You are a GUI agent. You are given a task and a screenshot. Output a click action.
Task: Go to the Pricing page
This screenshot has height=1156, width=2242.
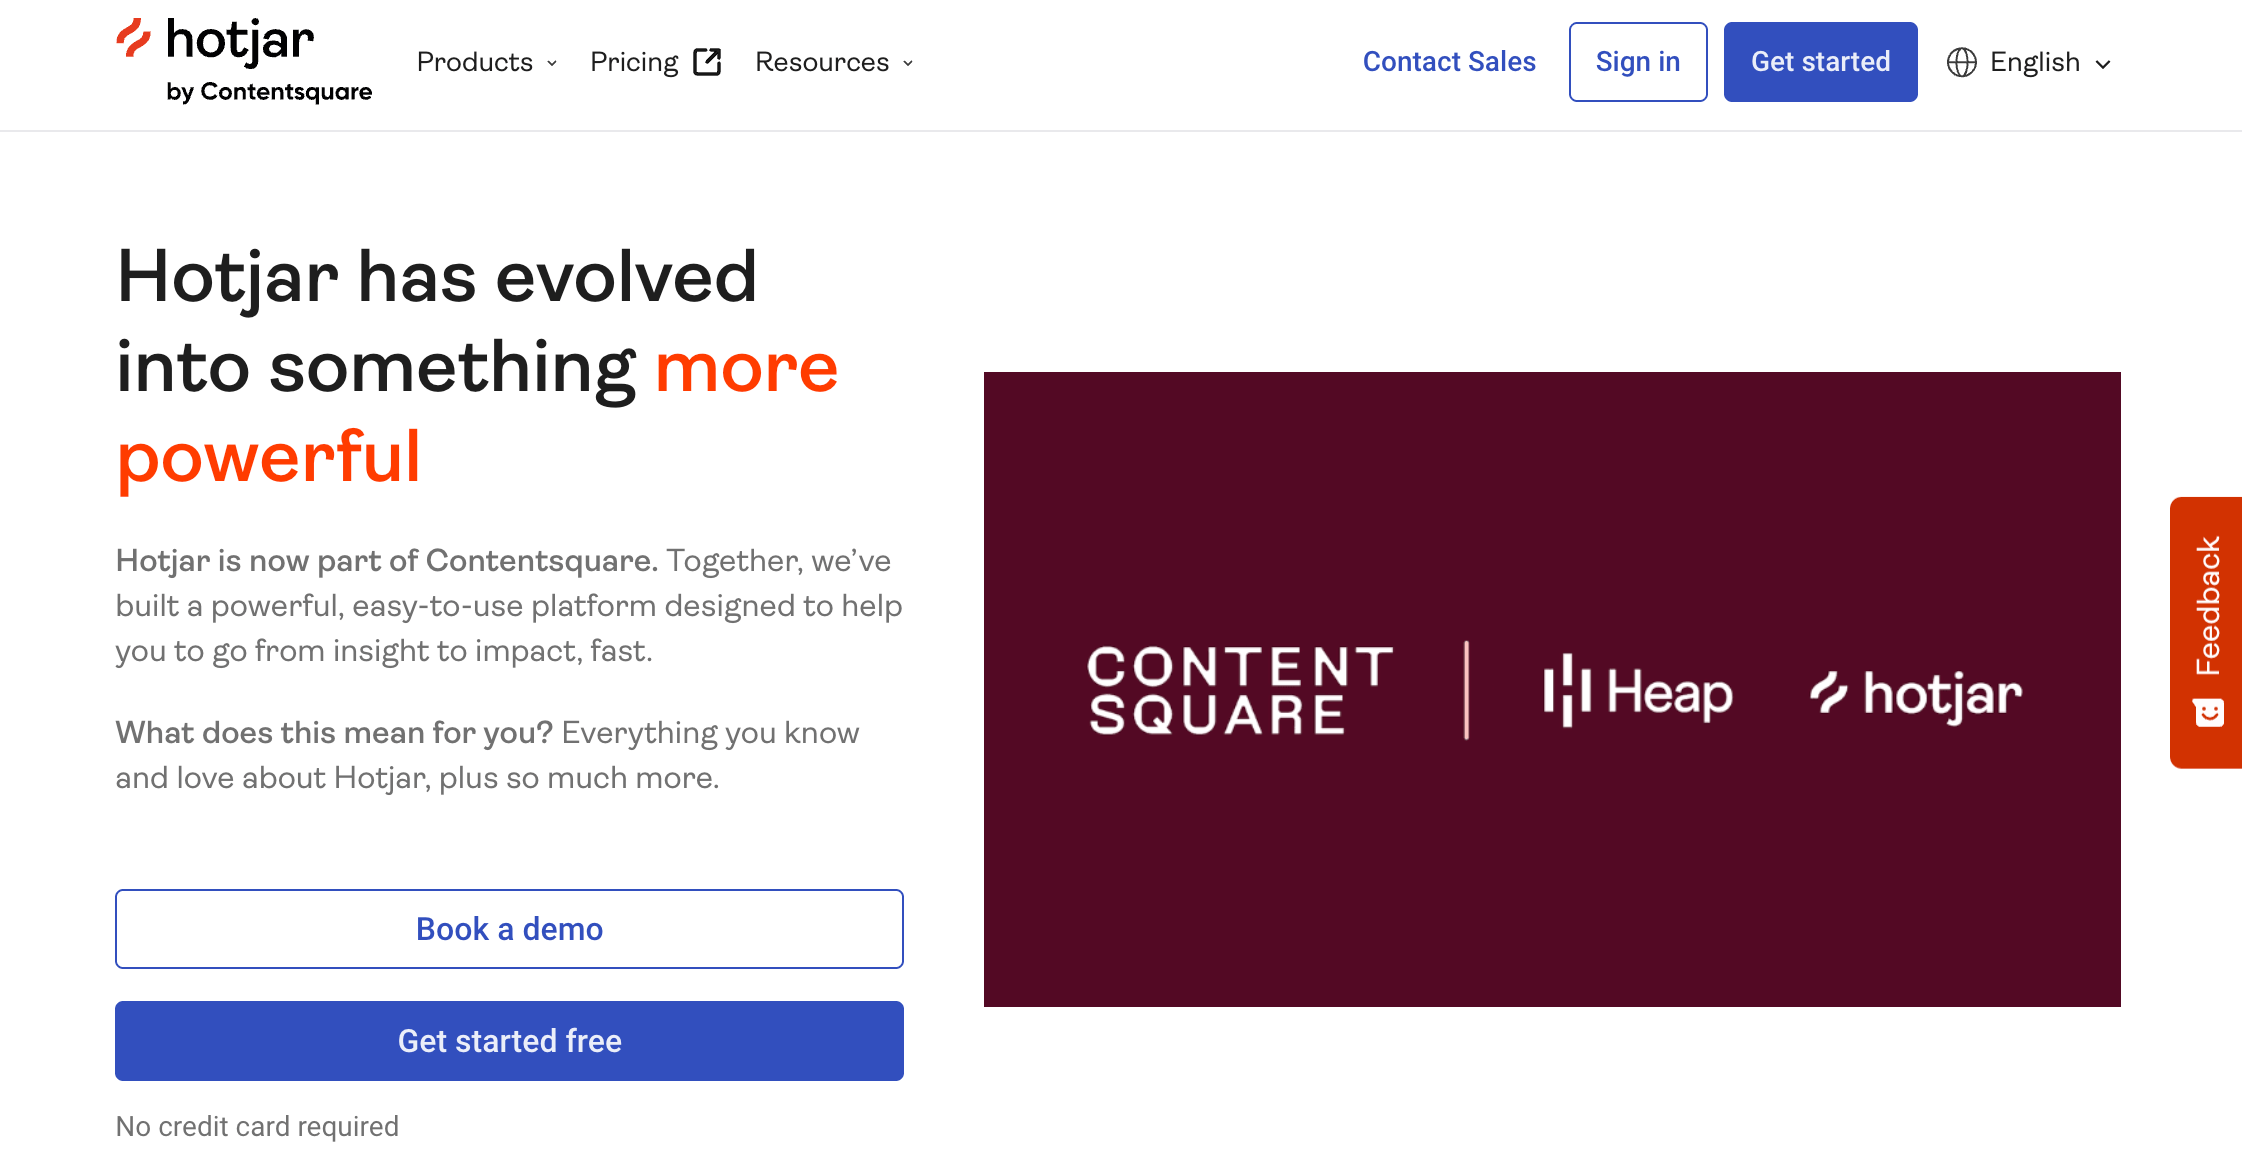tap(634, 62)
